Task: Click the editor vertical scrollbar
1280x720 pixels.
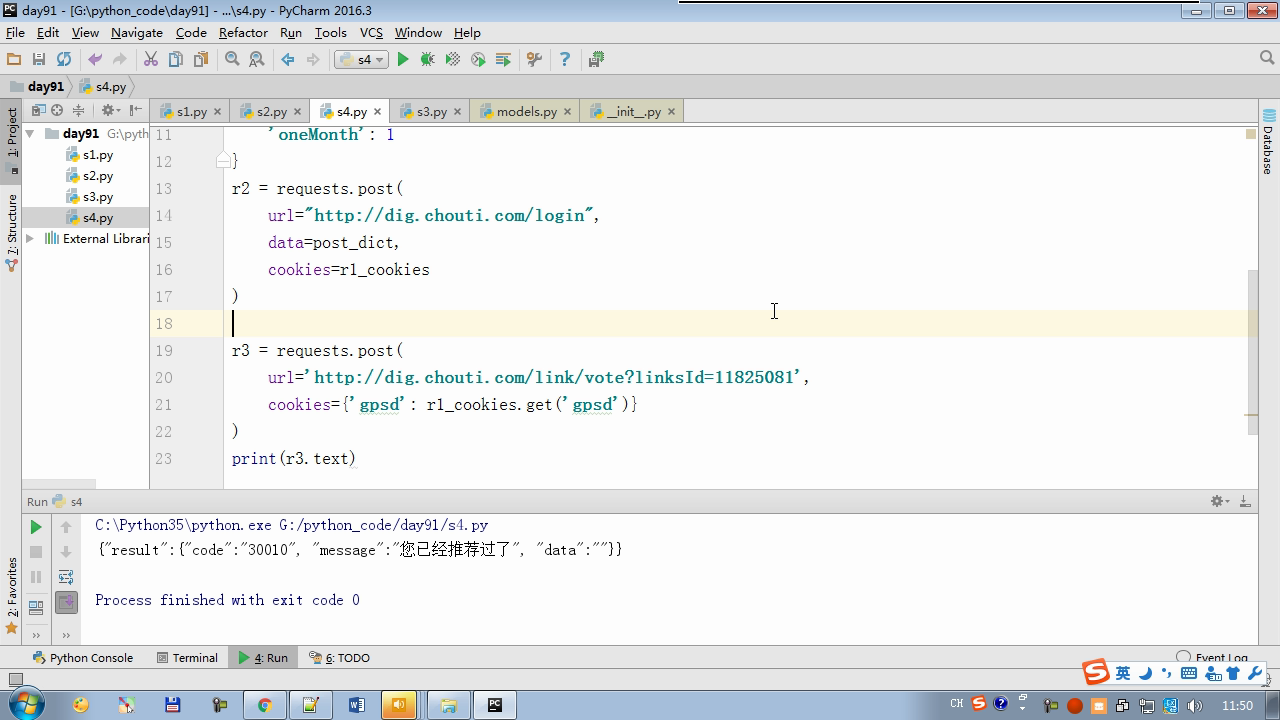Action: 1252,350
